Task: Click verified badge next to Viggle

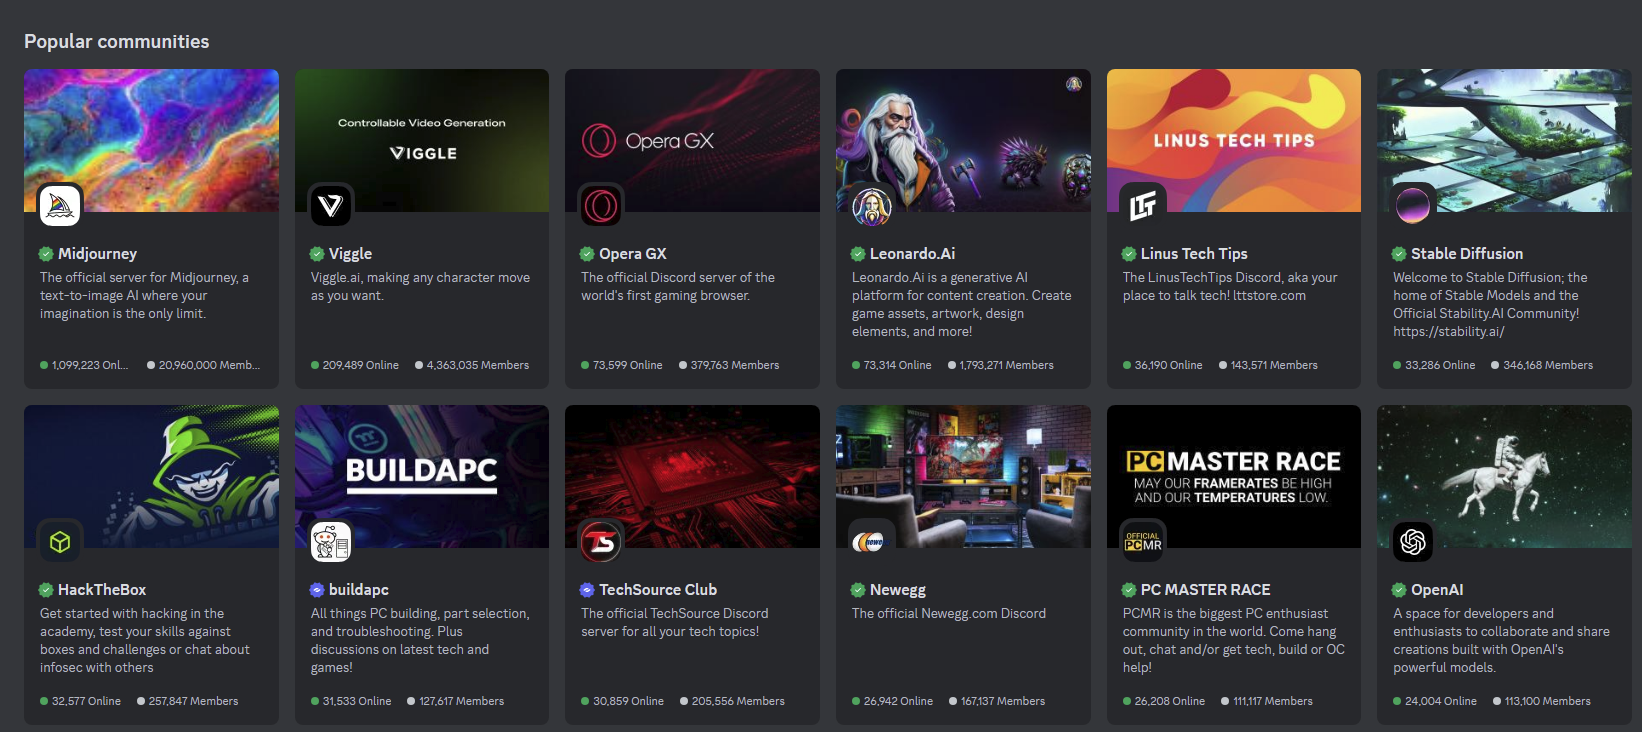Action: coord(317,254)
